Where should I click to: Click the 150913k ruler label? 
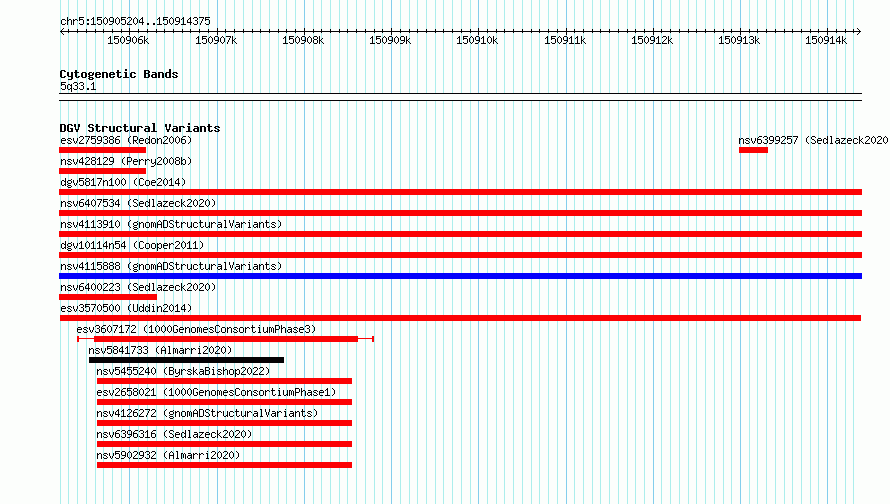739,40
